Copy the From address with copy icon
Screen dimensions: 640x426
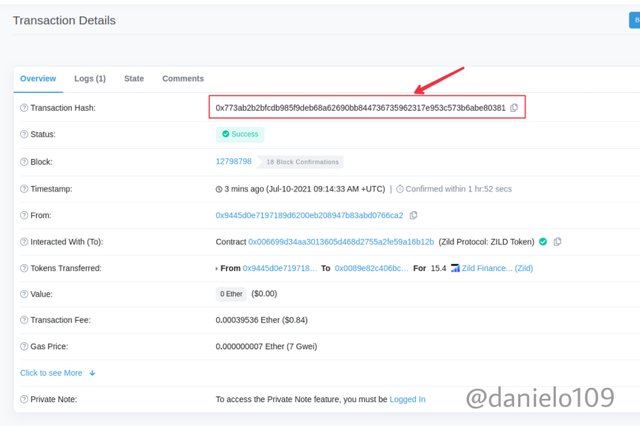pyautogui.click(x=413, y=215)
